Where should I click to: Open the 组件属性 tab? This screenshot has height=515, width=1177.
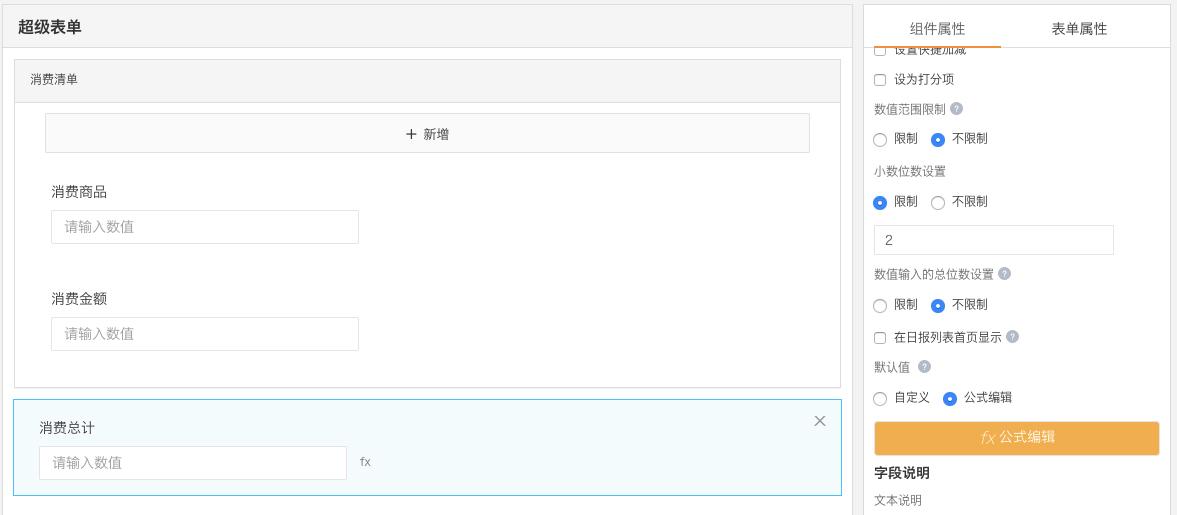(937, 29)
